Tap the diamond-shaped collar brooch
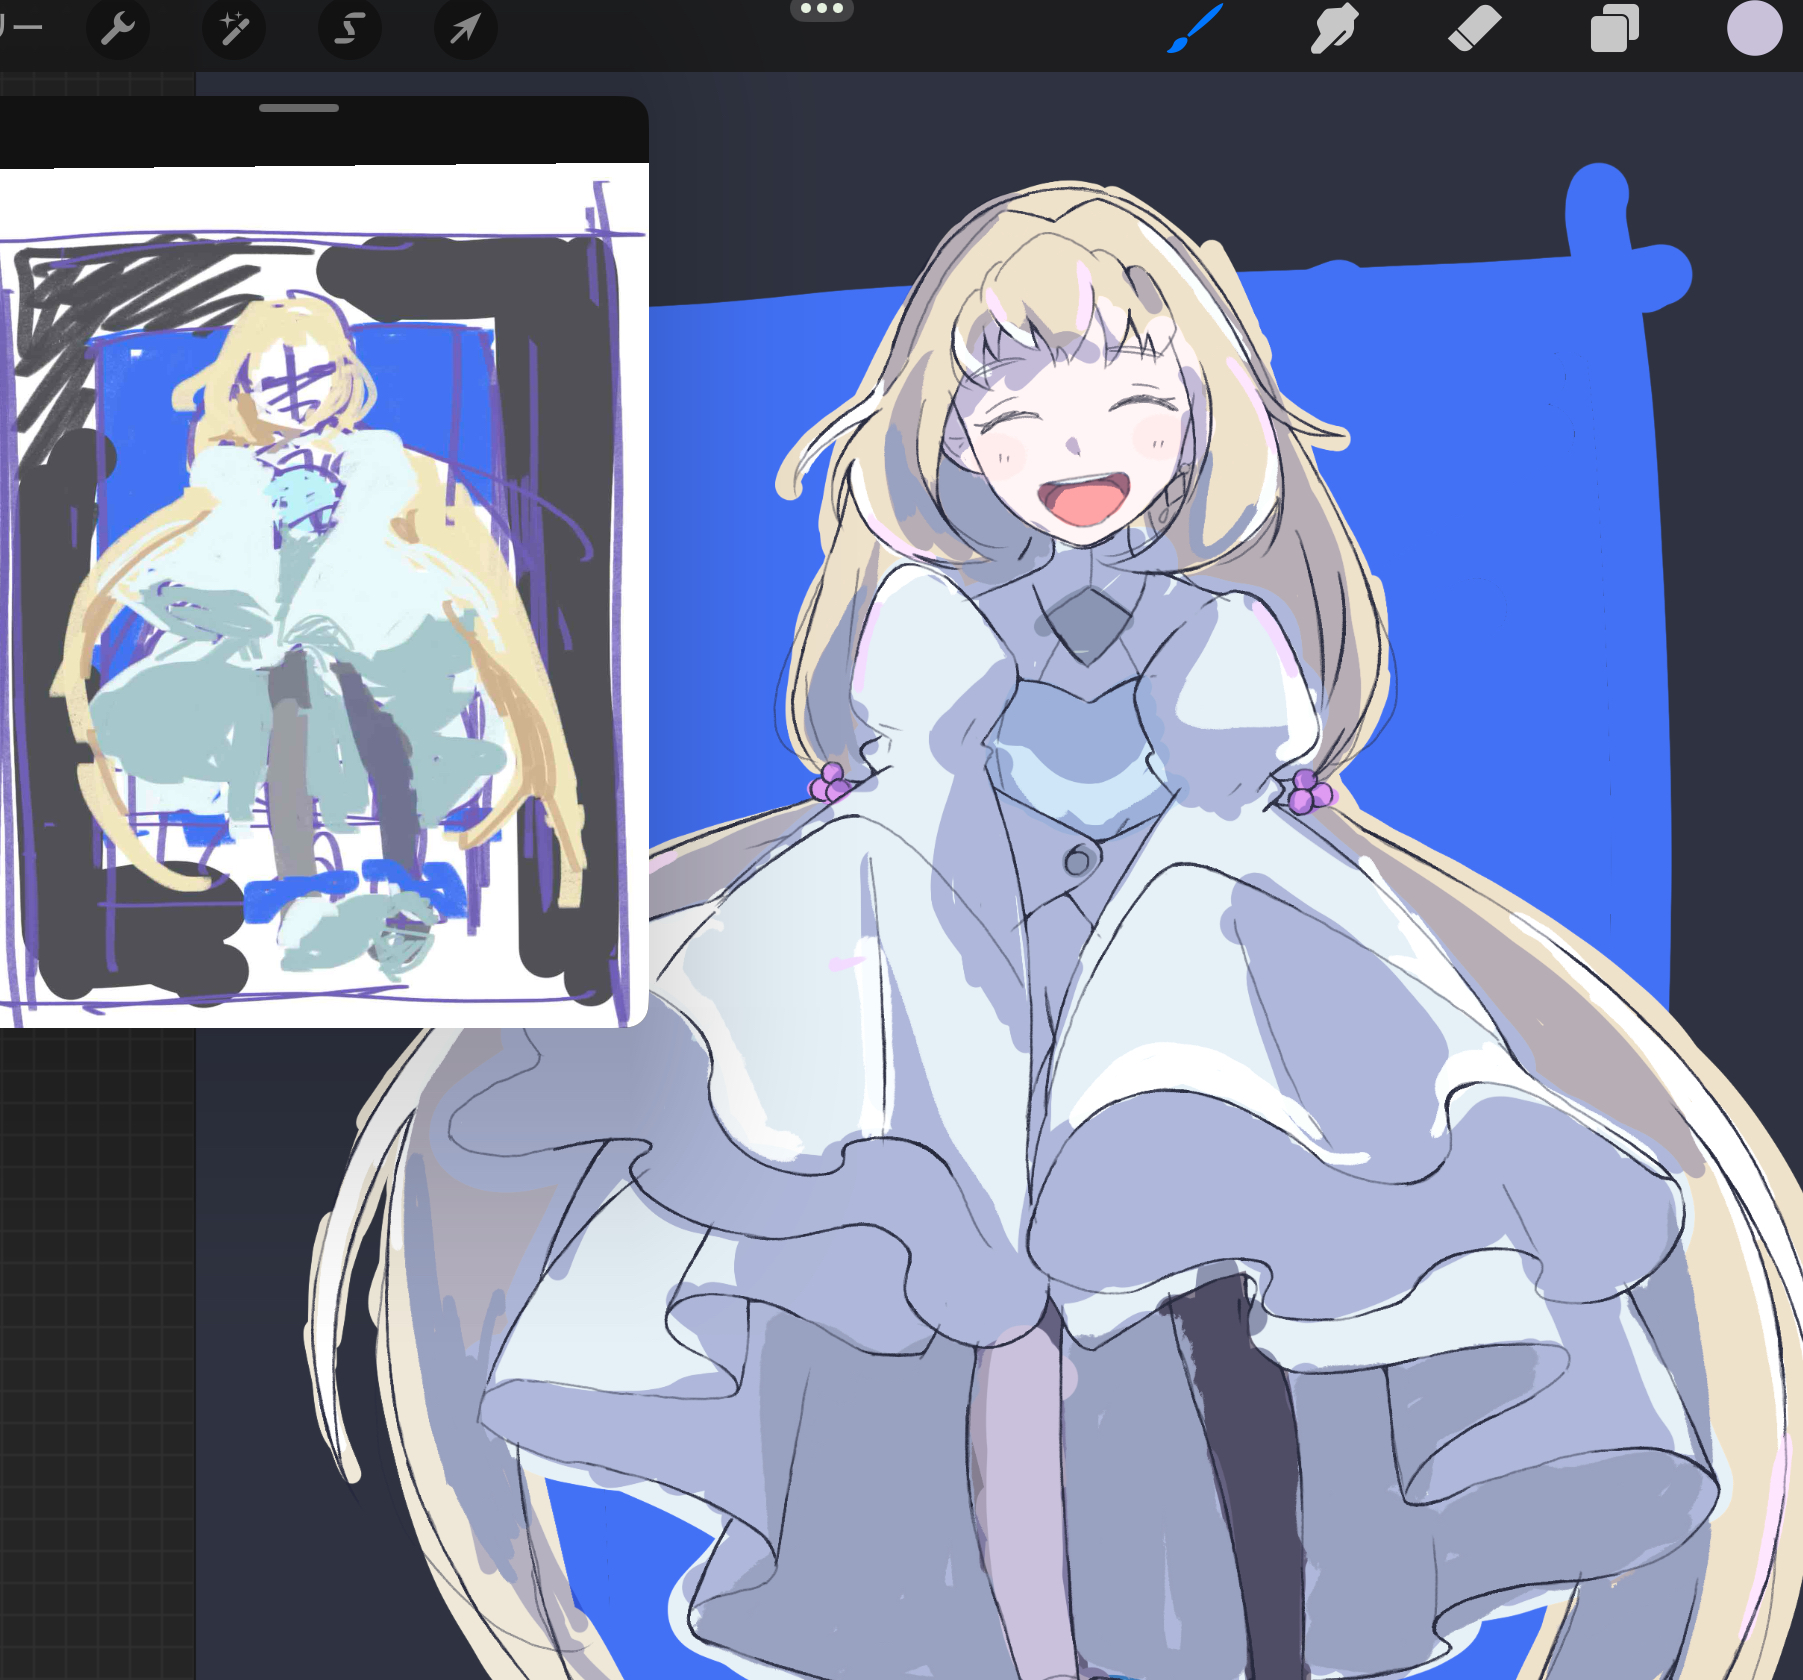 (1089, 622)
